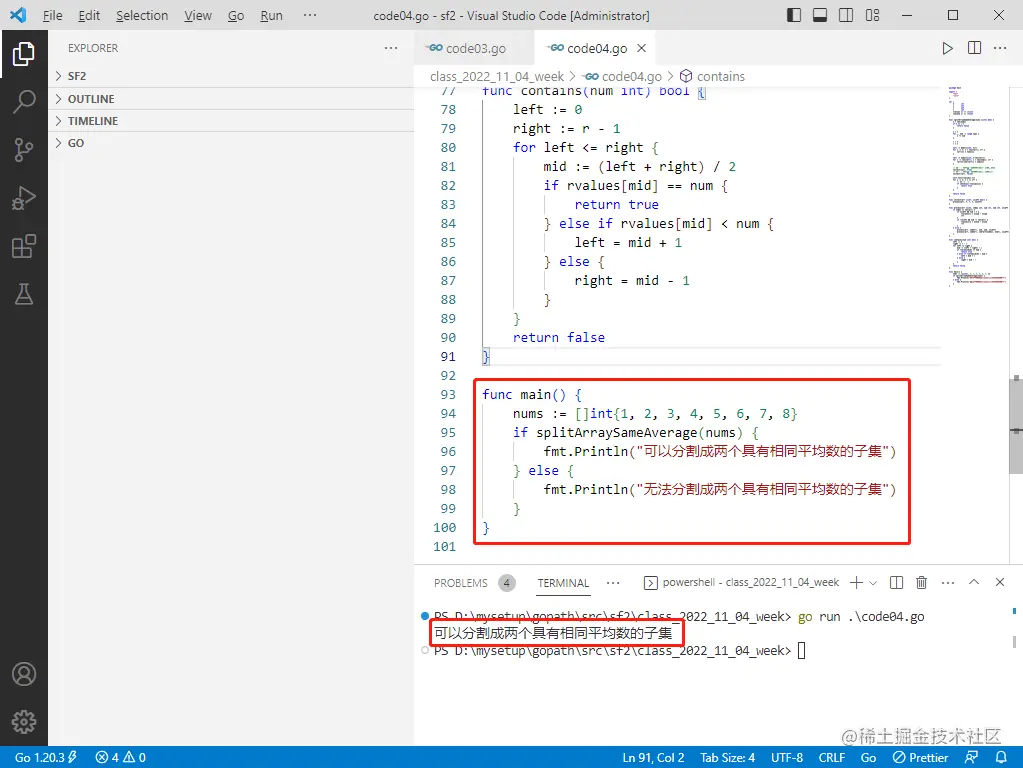Create a new terminal with plus icon
Screen dimensions: 1023x768
(x=857, y=582)
